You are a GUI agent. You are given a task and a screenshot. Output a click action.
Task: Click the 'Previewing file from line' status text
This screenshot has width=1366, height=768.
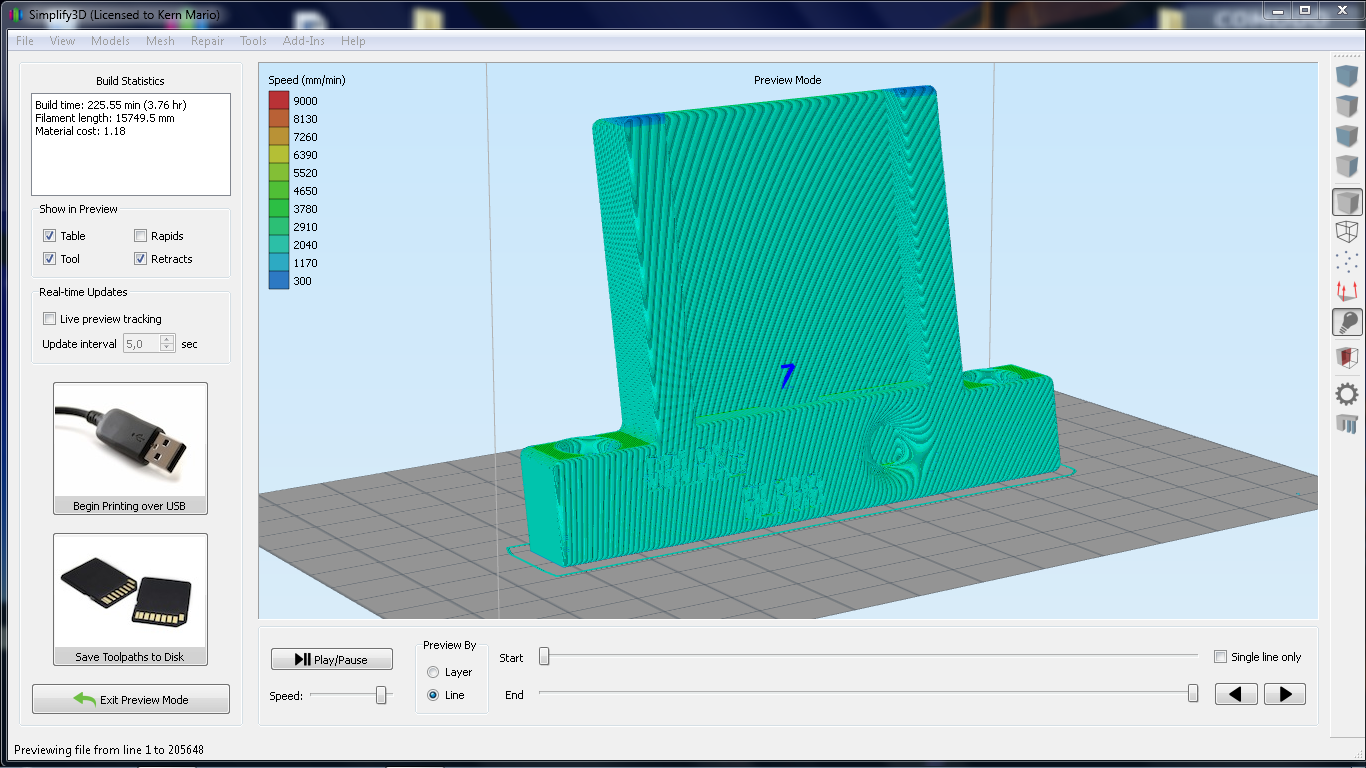coord(110,749)
